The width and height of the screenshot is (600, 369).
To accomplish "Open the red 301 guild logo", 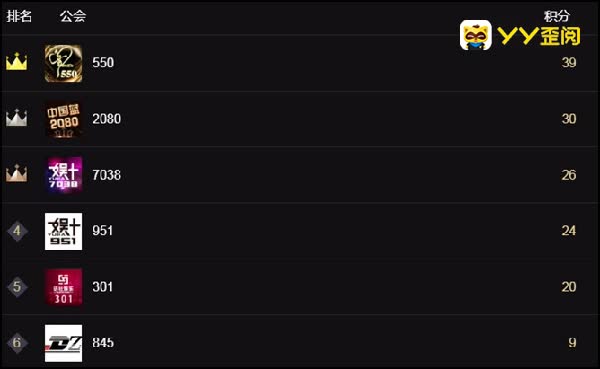I will pyautogui.click(x=64, y=287).
